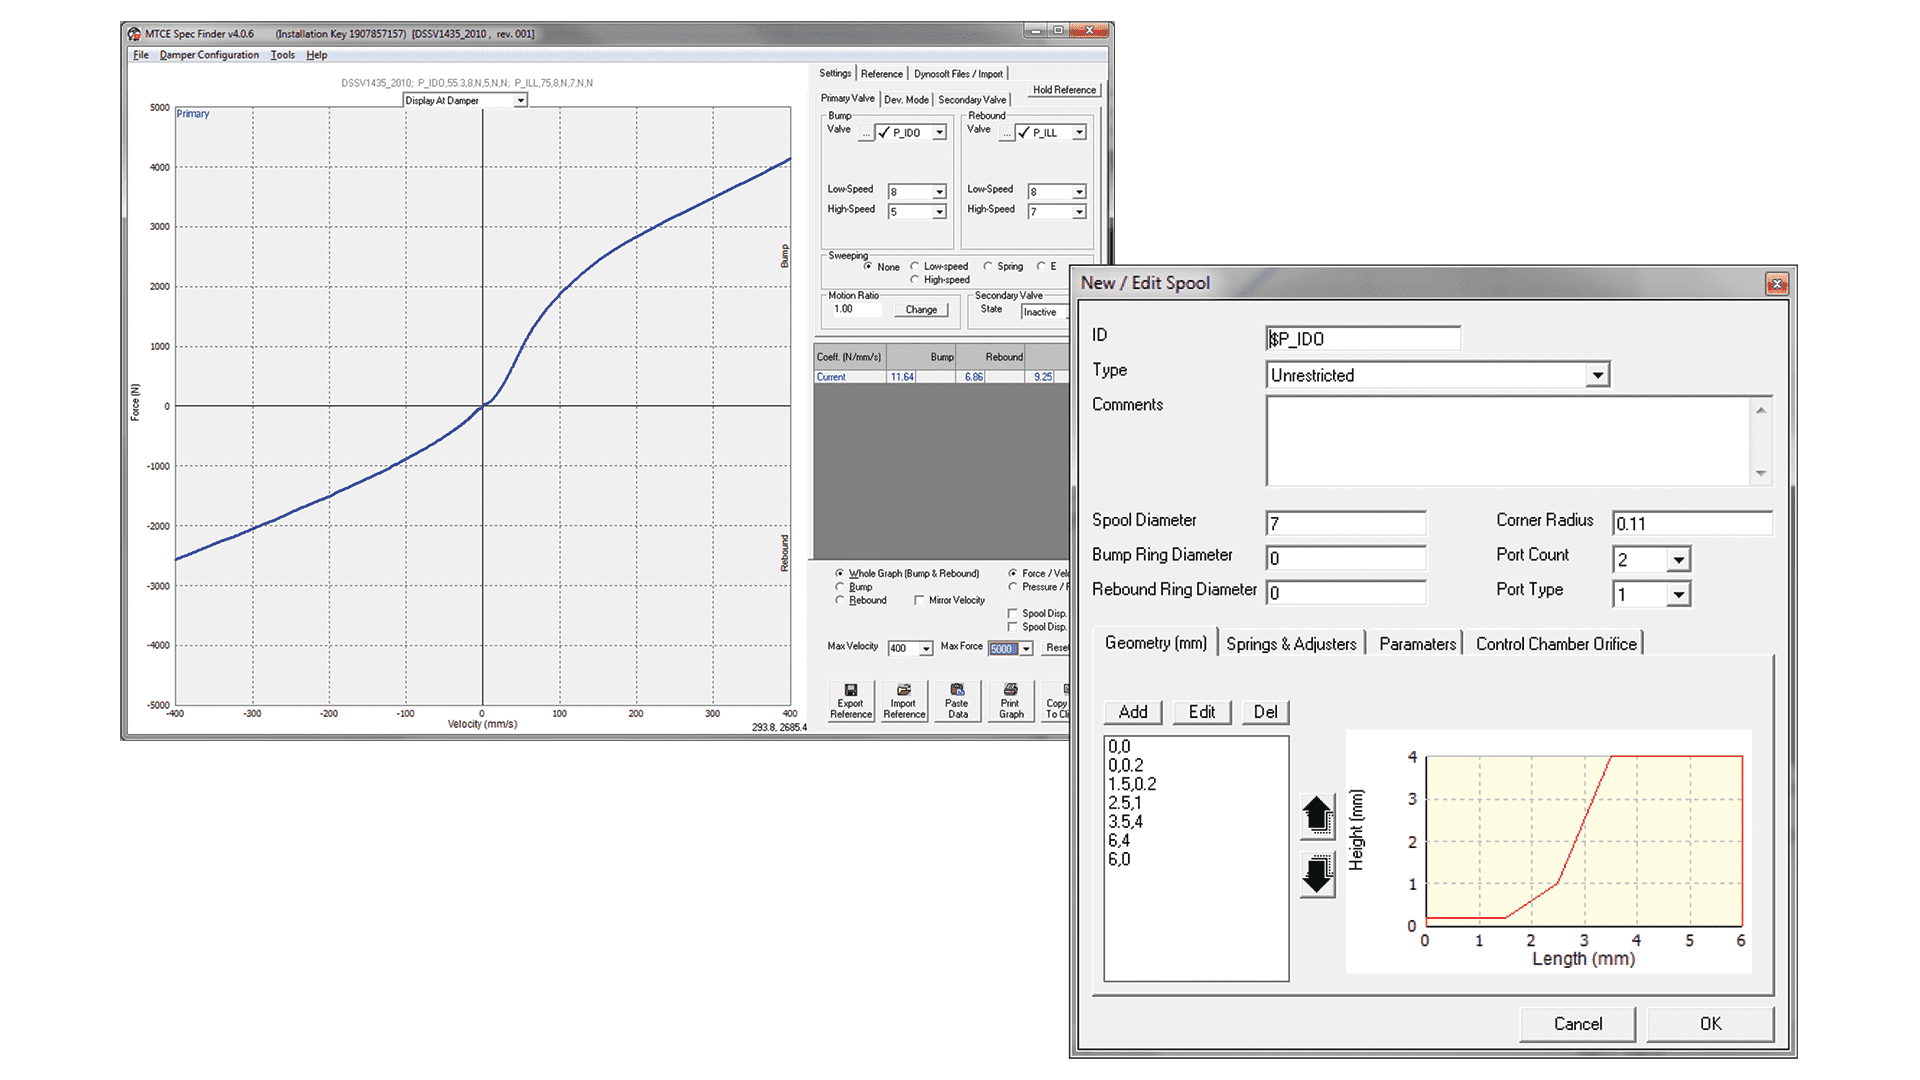The image size is (1920, 1080).
Task: Click the Spool Diameter input field
Action: pos(1345,523)
